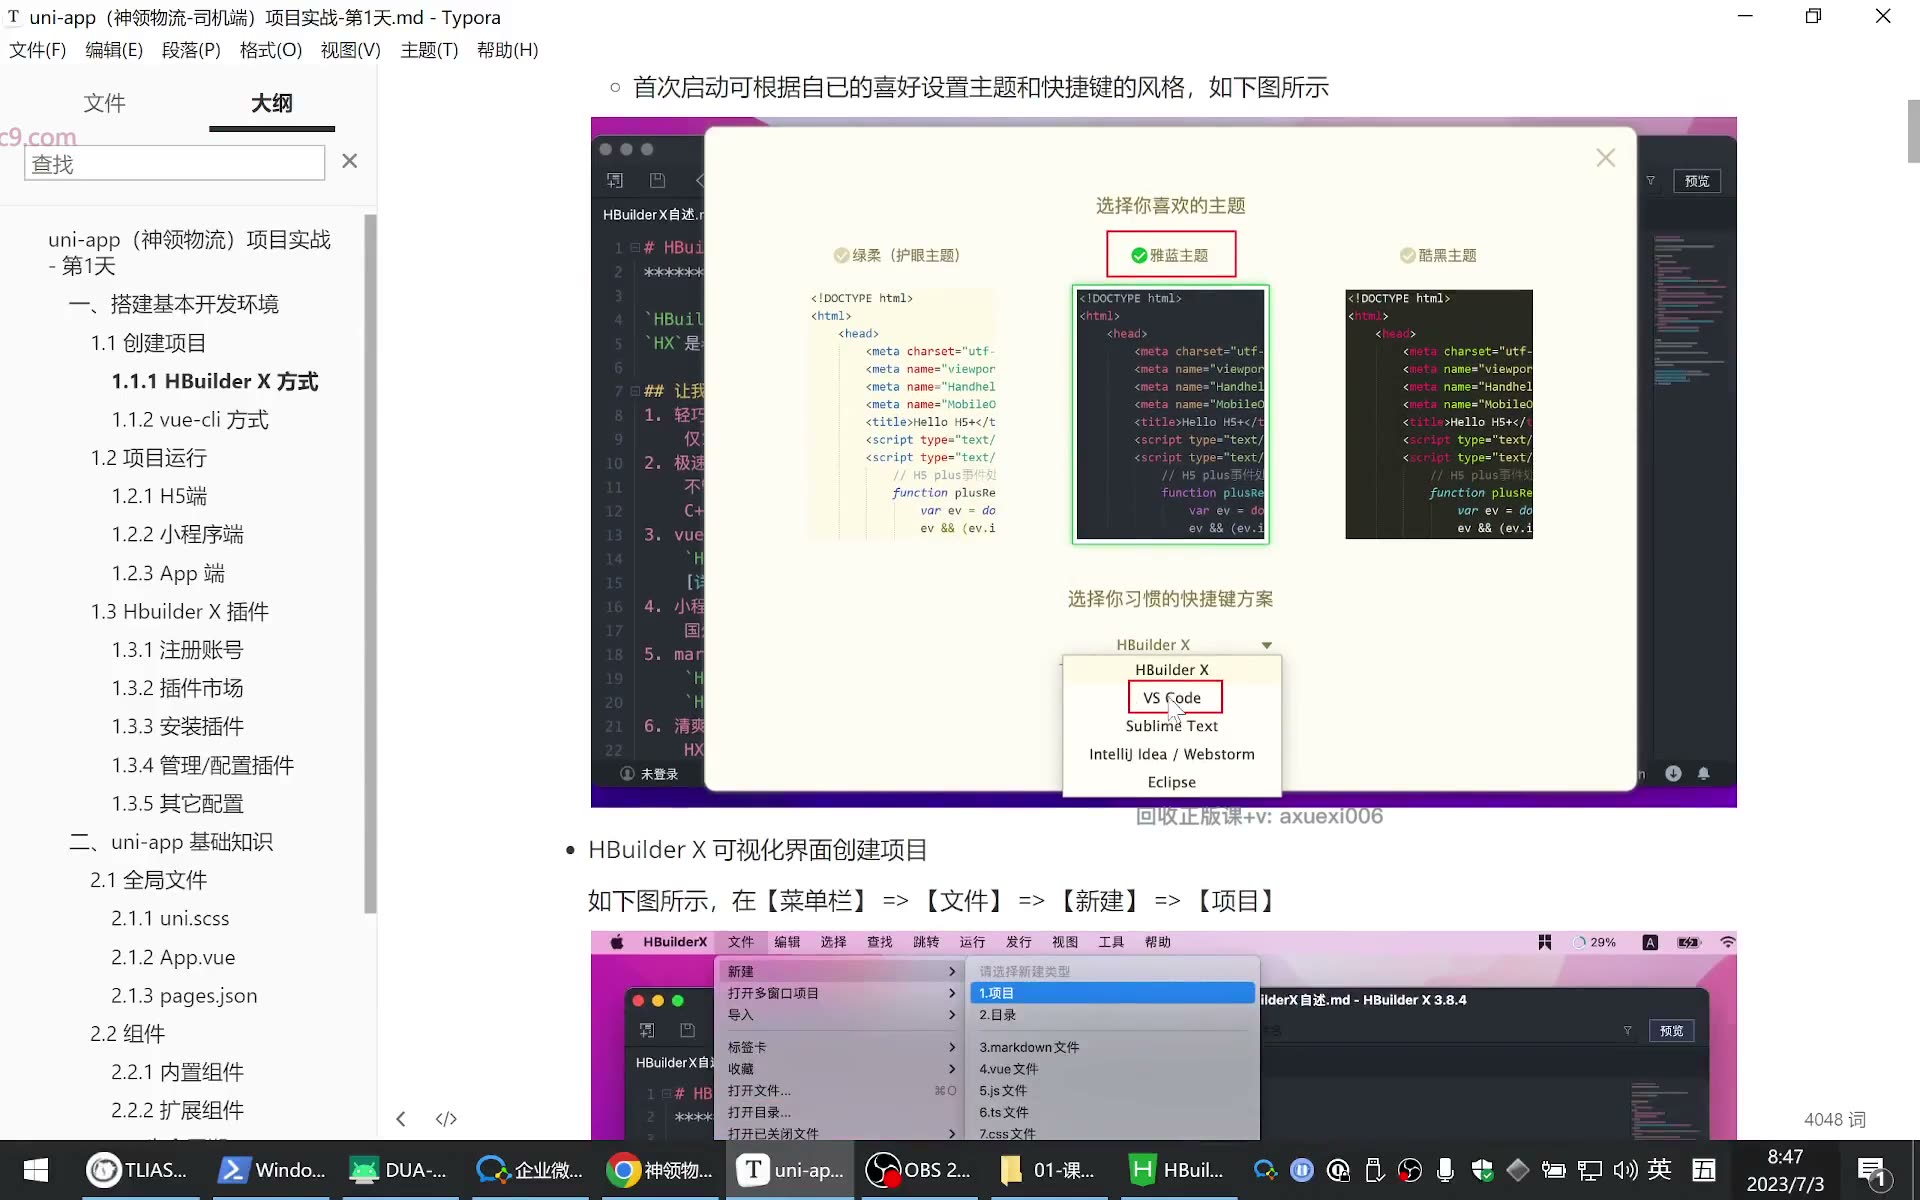Open the 段落(P) menu
This screenshot has height=1200, width=1920.
pos(191,50)
